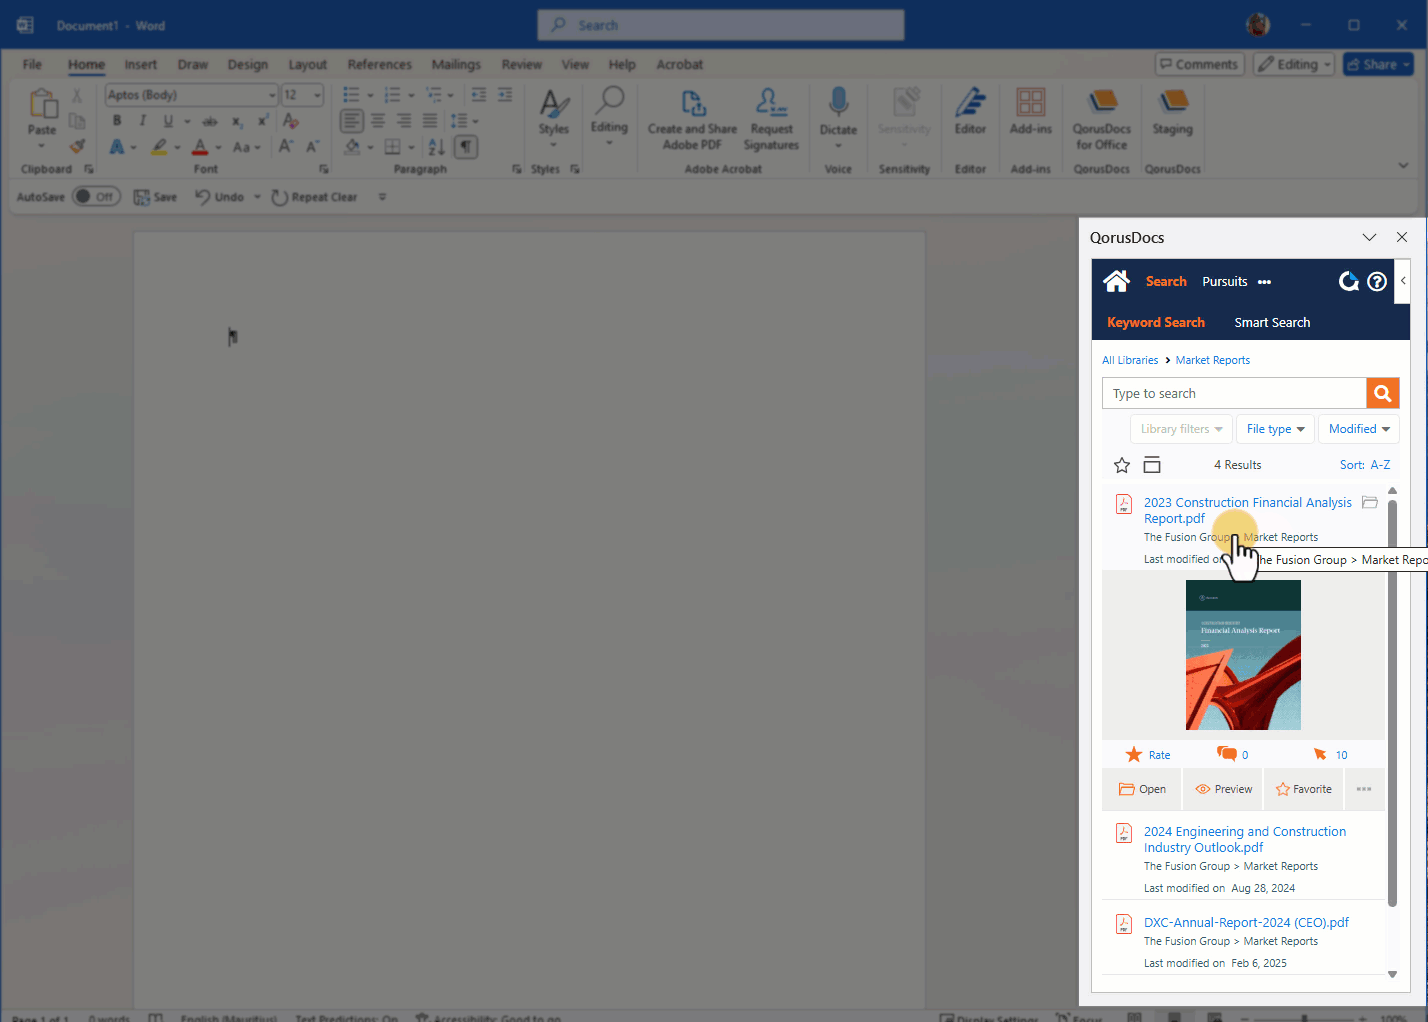
Task: Click the Rate star icon
Action: pos(1134,754)
